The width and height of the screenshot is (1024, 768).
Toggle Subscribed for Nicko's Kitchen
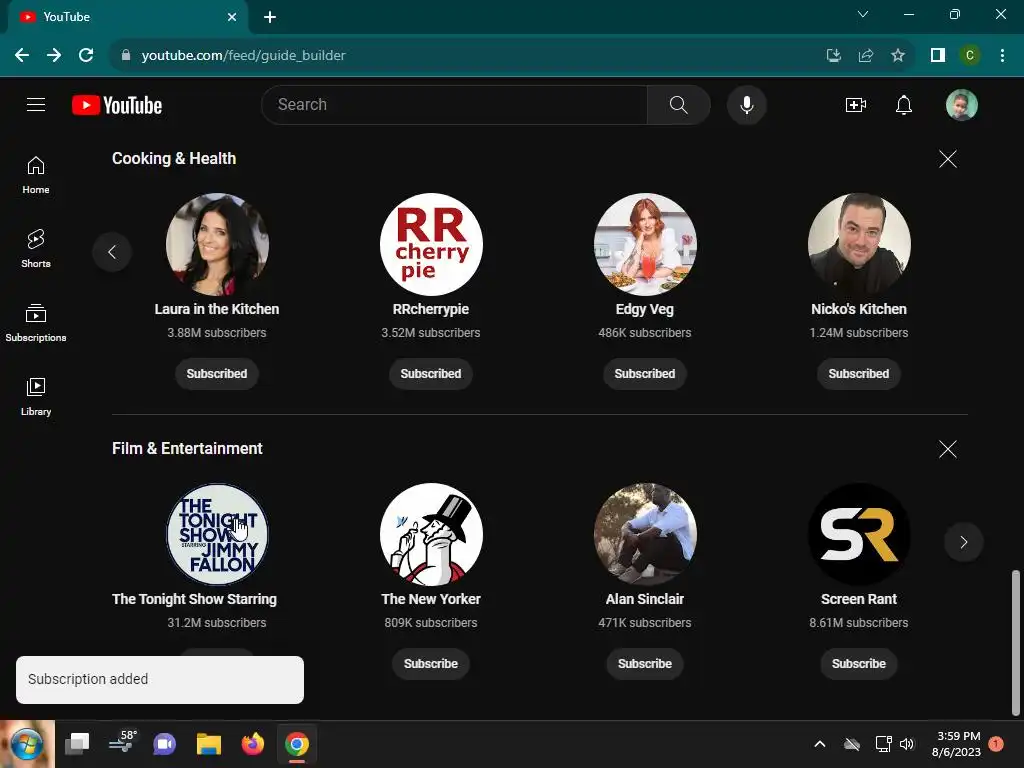point(859,374)
